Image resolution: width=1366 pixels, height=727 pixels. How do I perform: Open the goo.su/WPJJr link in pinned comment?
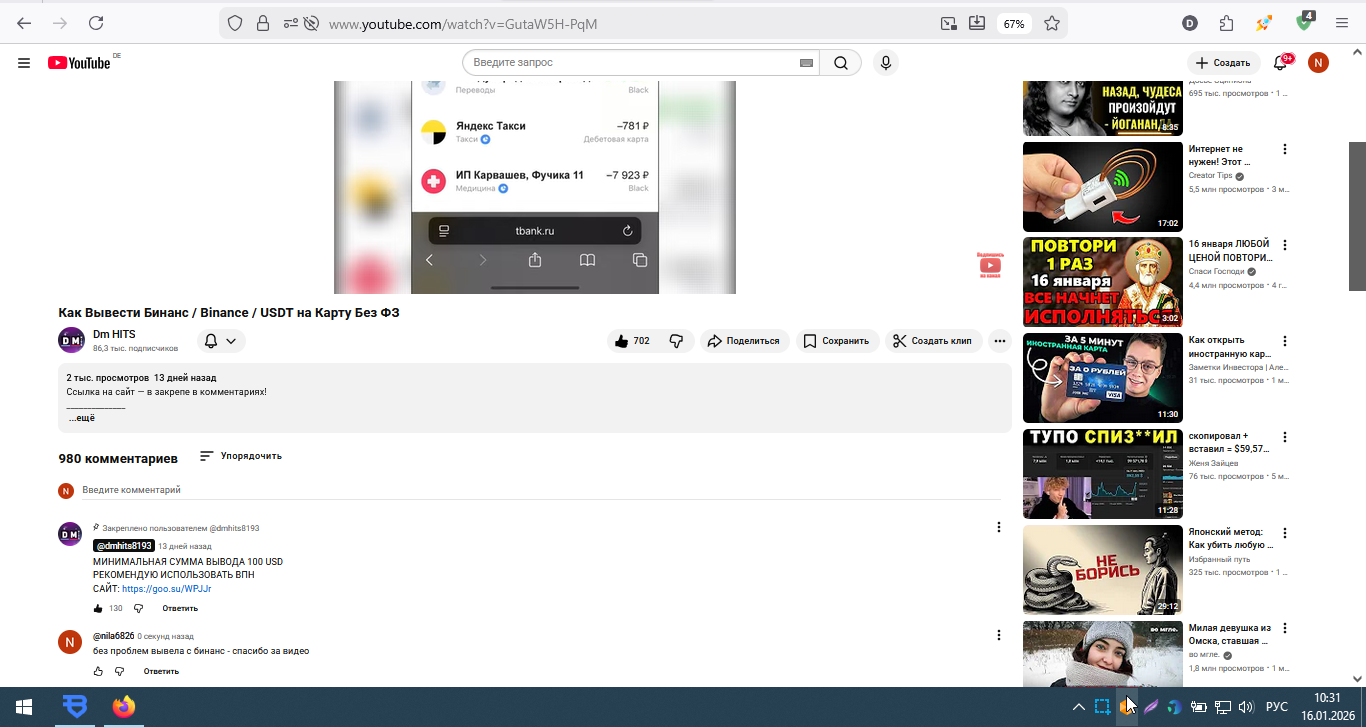coord(166,589)
